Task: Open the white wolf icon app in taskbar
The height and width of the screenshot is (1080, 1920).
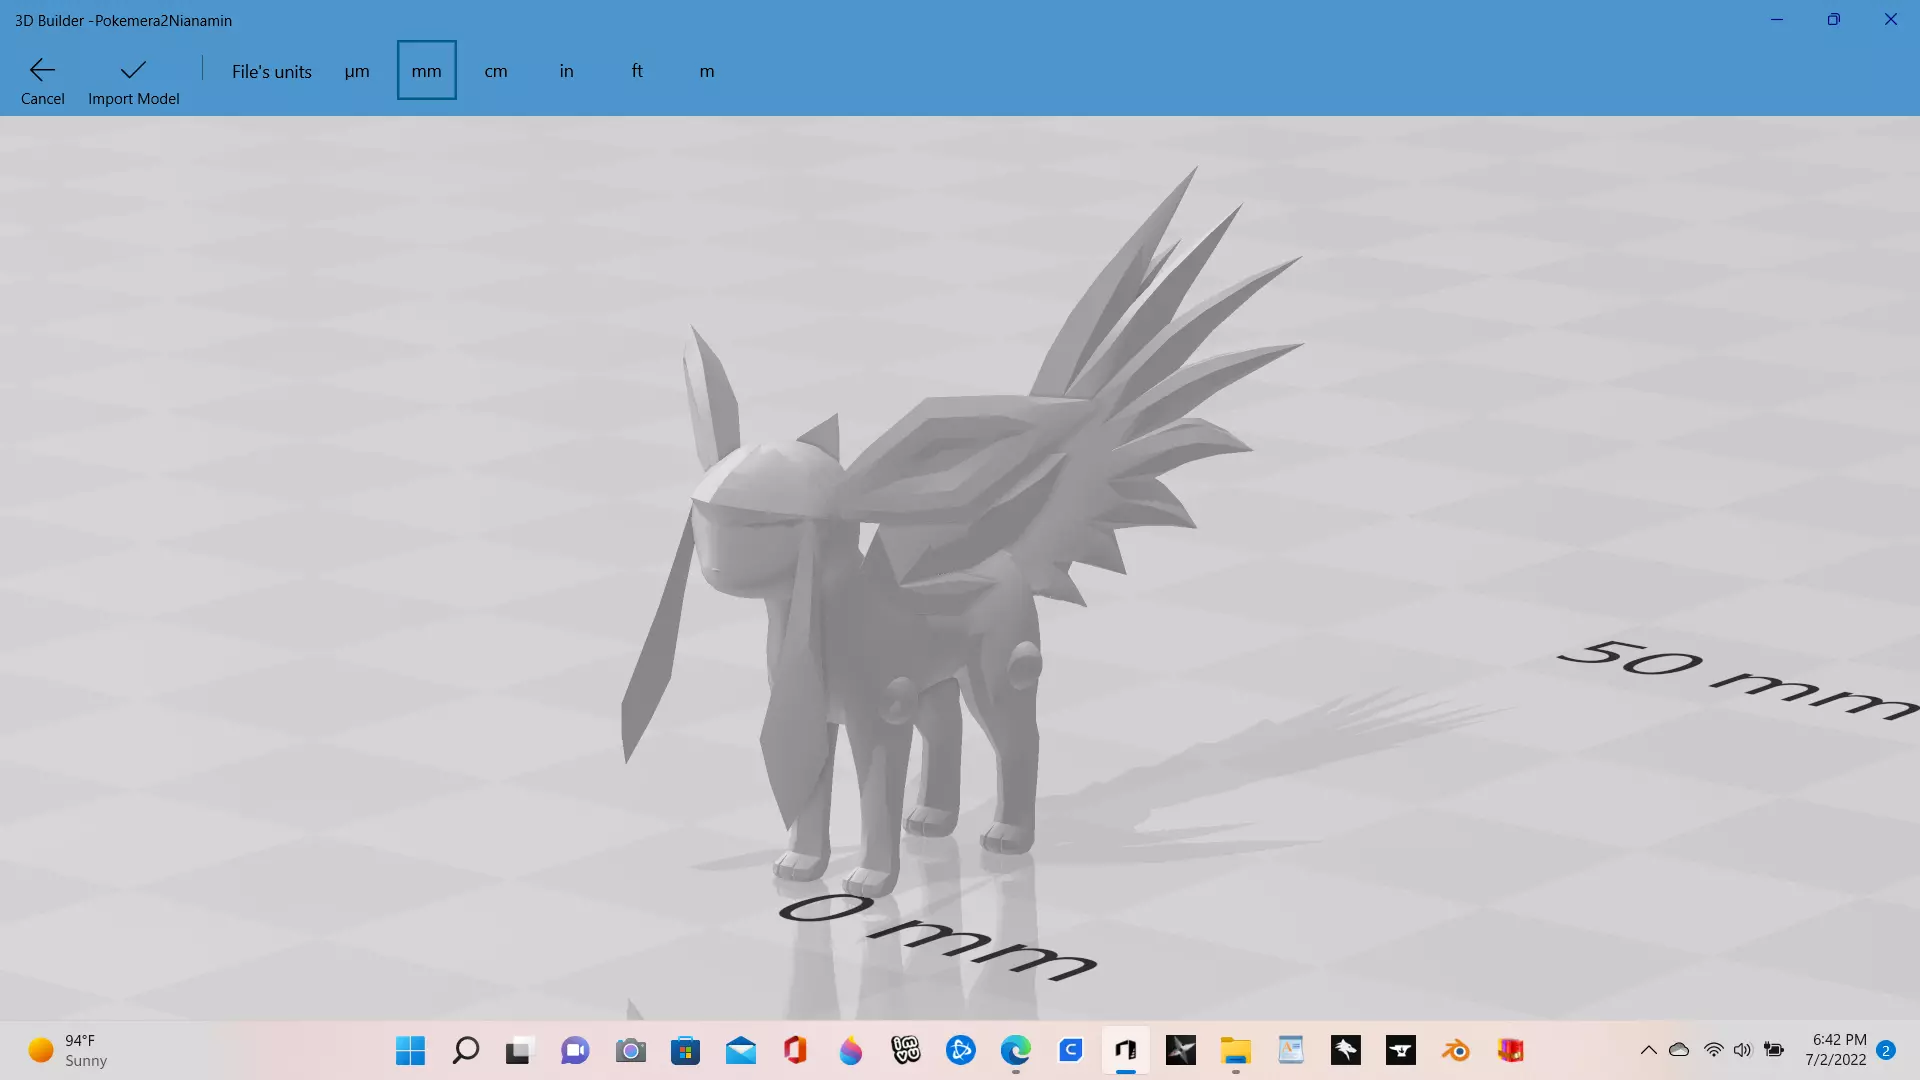Action: coord(1346,1050)
